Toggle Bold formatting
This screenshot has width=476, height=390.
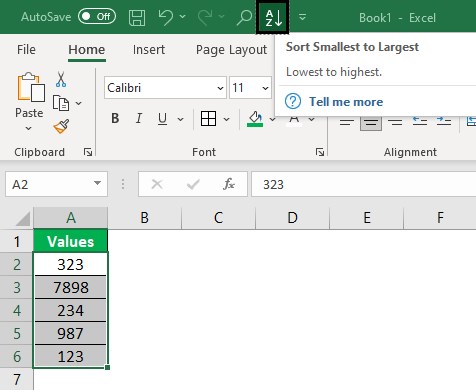tap(115, 118)
